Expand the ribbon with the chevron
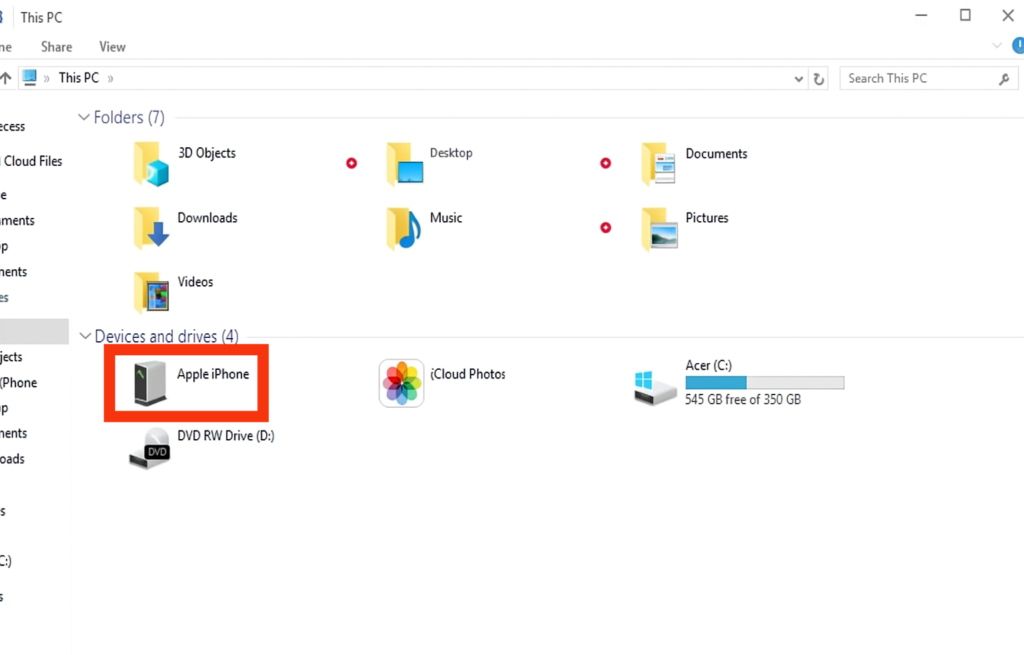The height and width of the screenshot is (655, 1024). (x=996, y=46)
